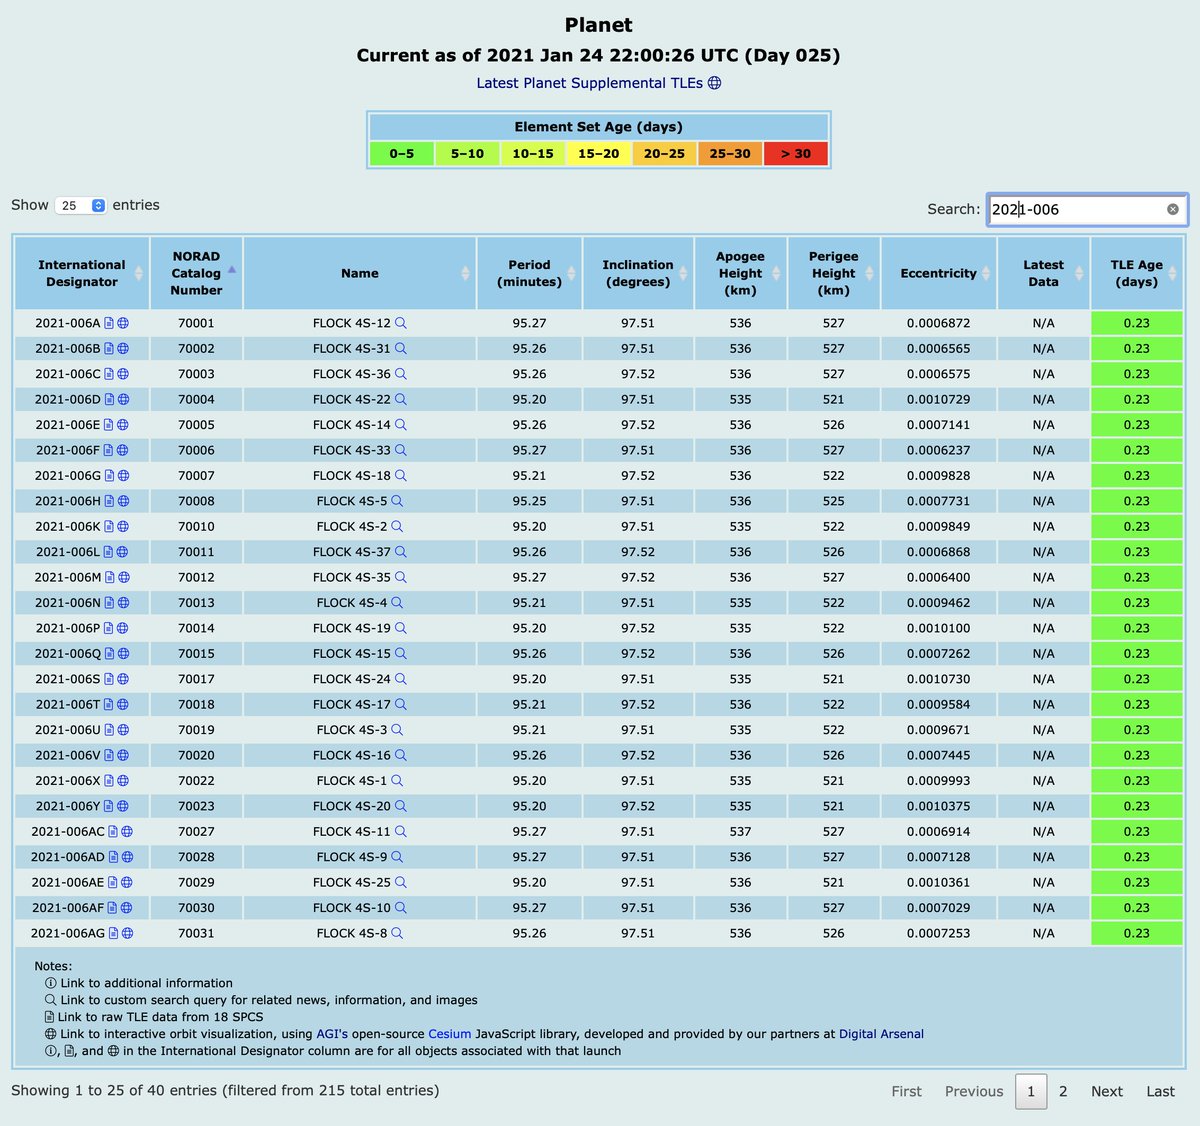Sort by Latest Data column

1043,273
